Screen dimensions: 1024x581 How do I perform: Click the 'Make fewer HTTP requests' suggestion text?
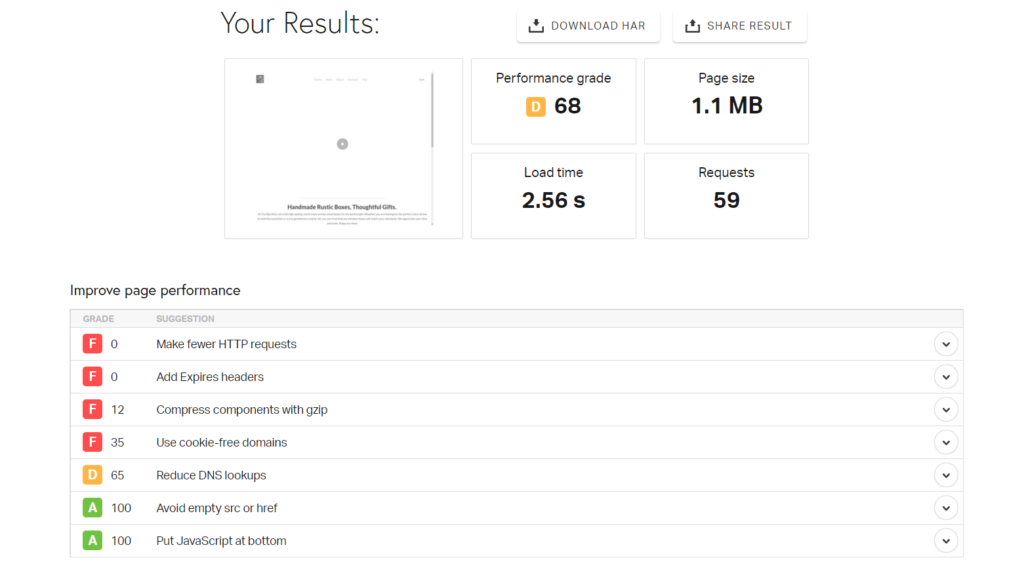pos(226,344)
